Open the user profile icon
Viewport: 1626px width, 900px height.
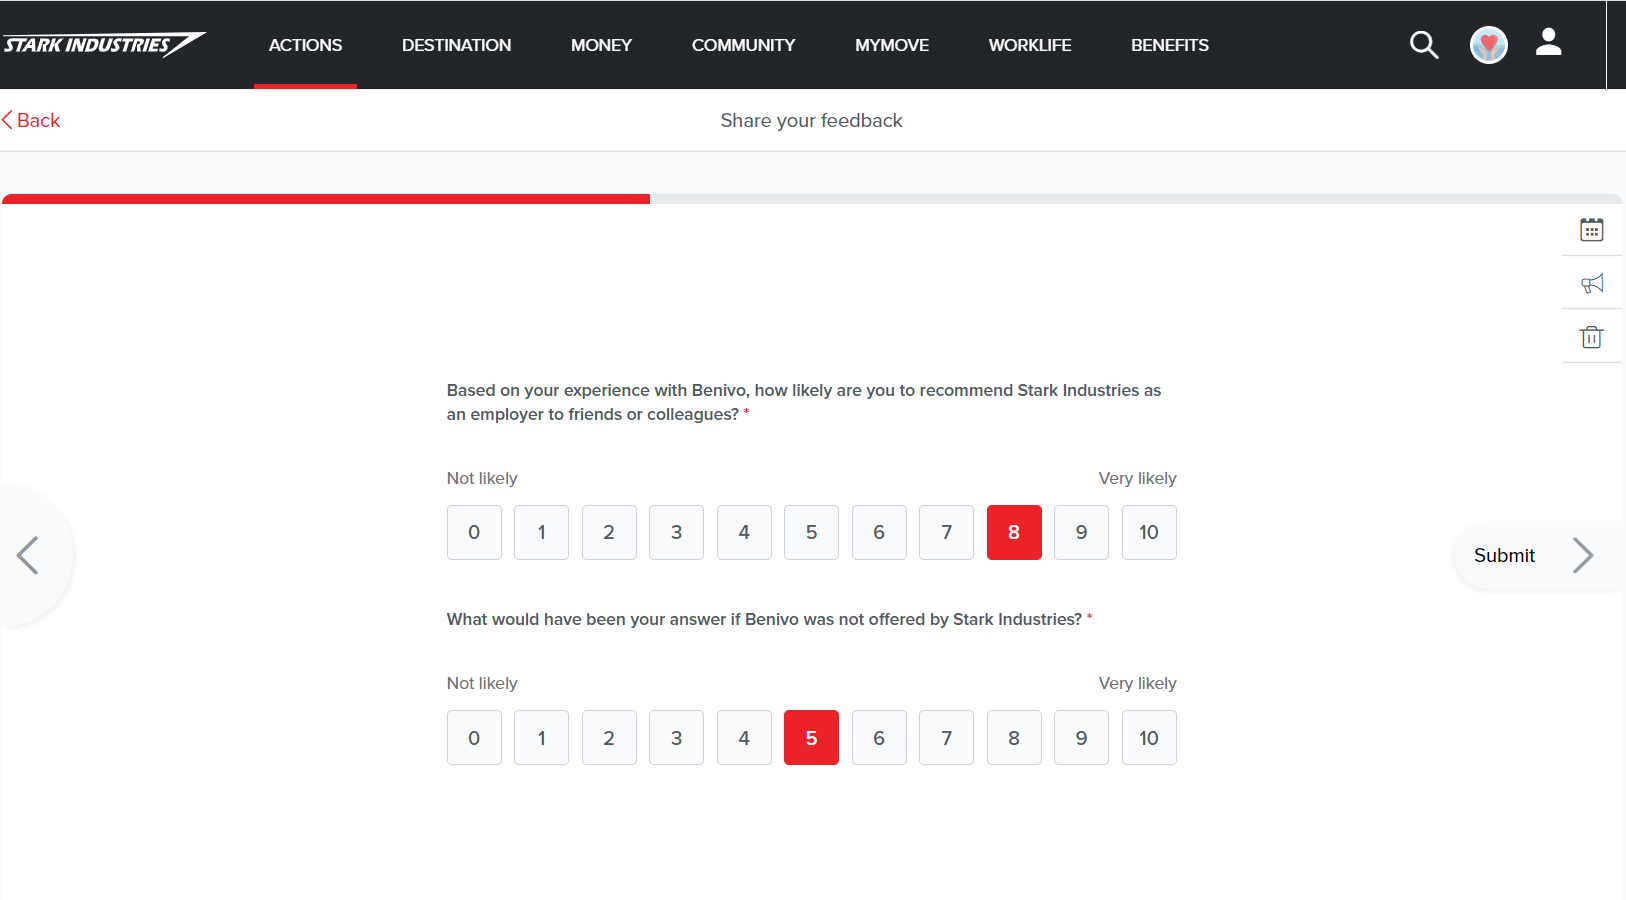pyautogui.click(x=1548, y=42)
